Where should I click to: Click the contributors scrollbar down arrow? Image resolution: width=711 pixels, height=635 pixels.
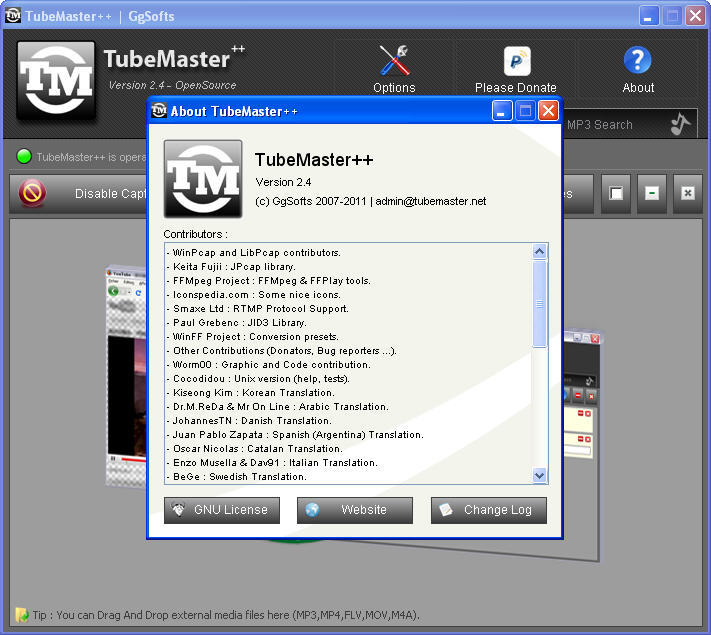click(x=539, y=475)
